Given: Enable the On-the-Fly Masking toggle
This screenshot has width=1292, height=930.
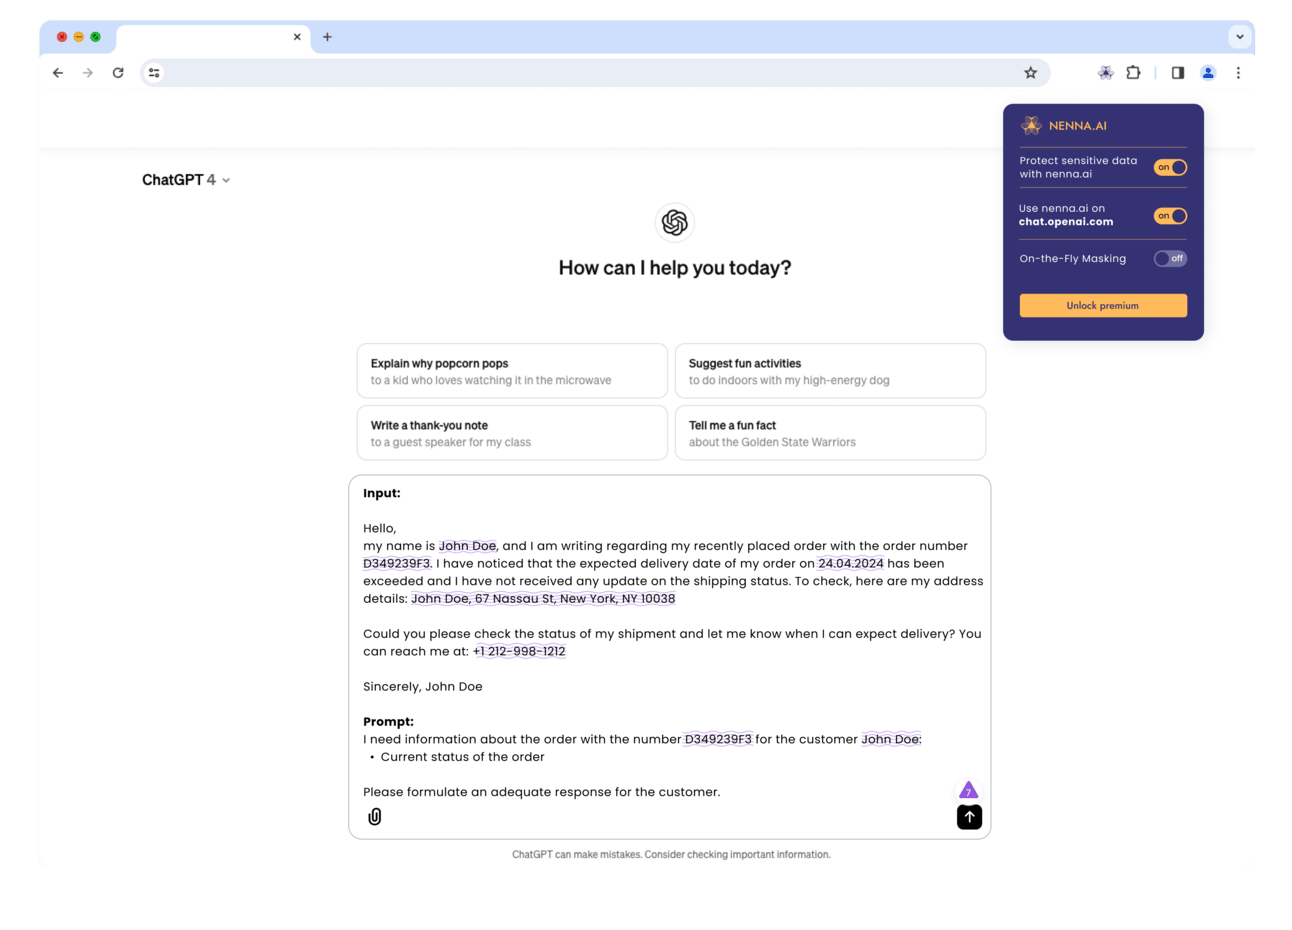Looking at the screenshot, I should tap(1170, 259).
